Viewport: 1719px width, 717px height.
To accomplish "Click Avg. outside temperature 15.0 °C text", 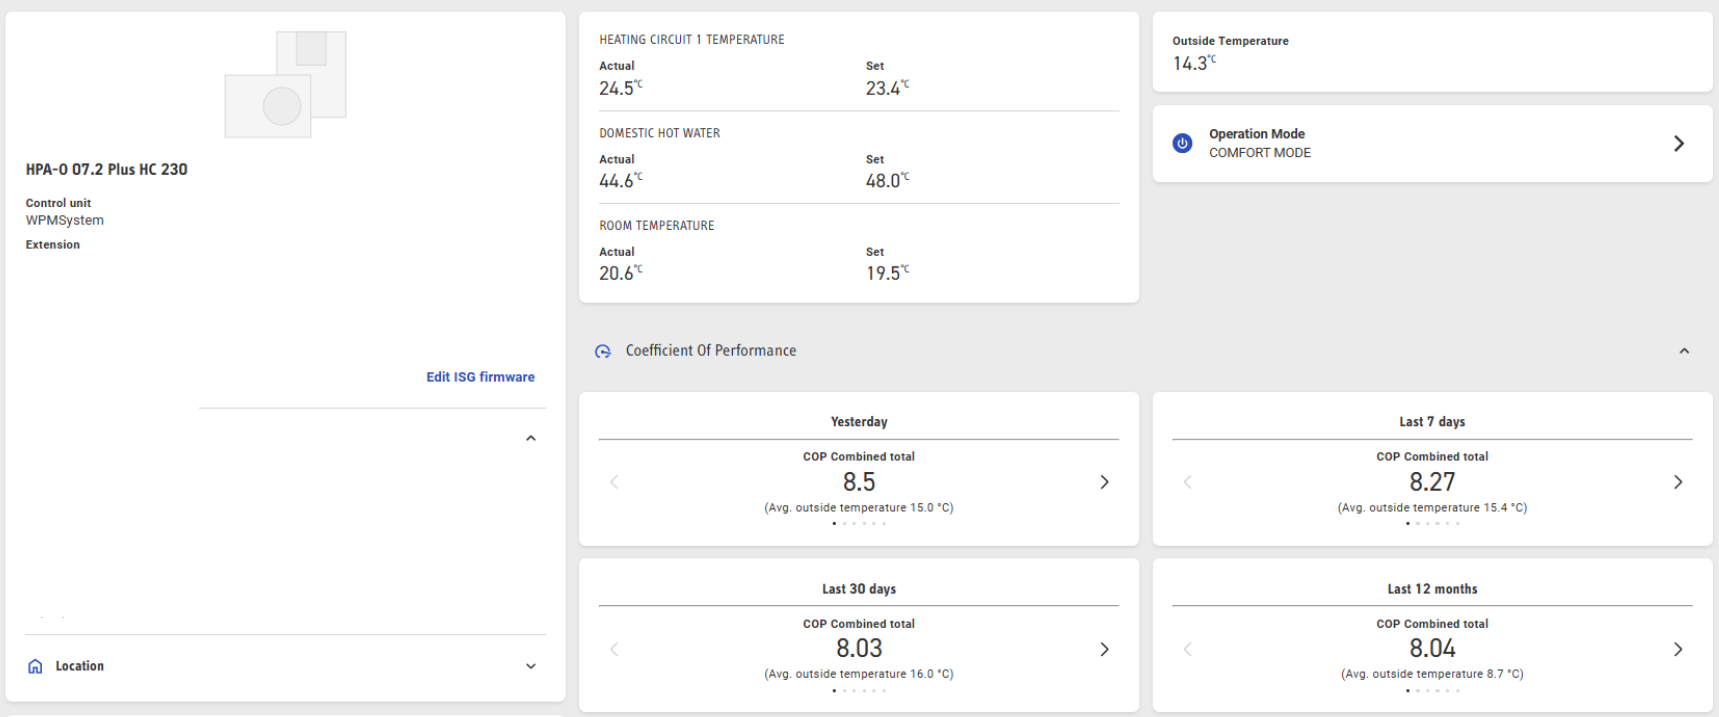I will pyautogui.click(x=859, y=508).
